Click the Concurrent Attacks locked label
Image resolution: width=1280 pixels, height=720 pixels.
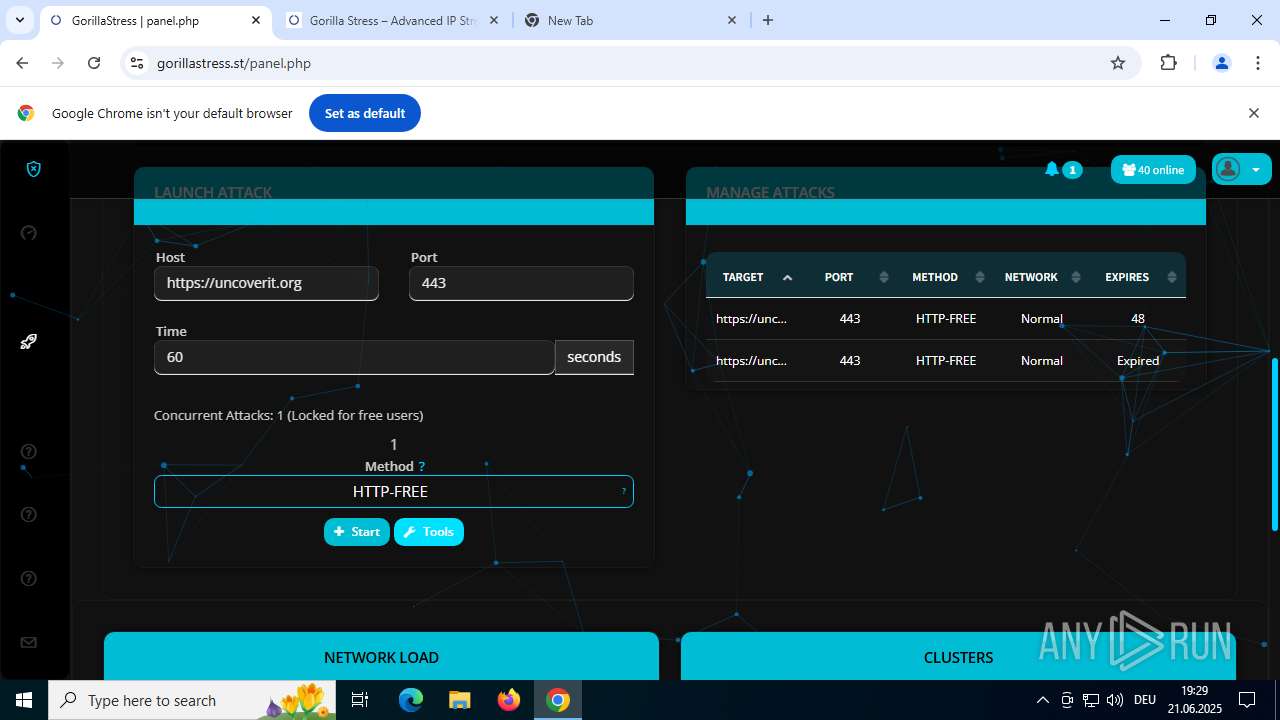click(x=288, y=415)
